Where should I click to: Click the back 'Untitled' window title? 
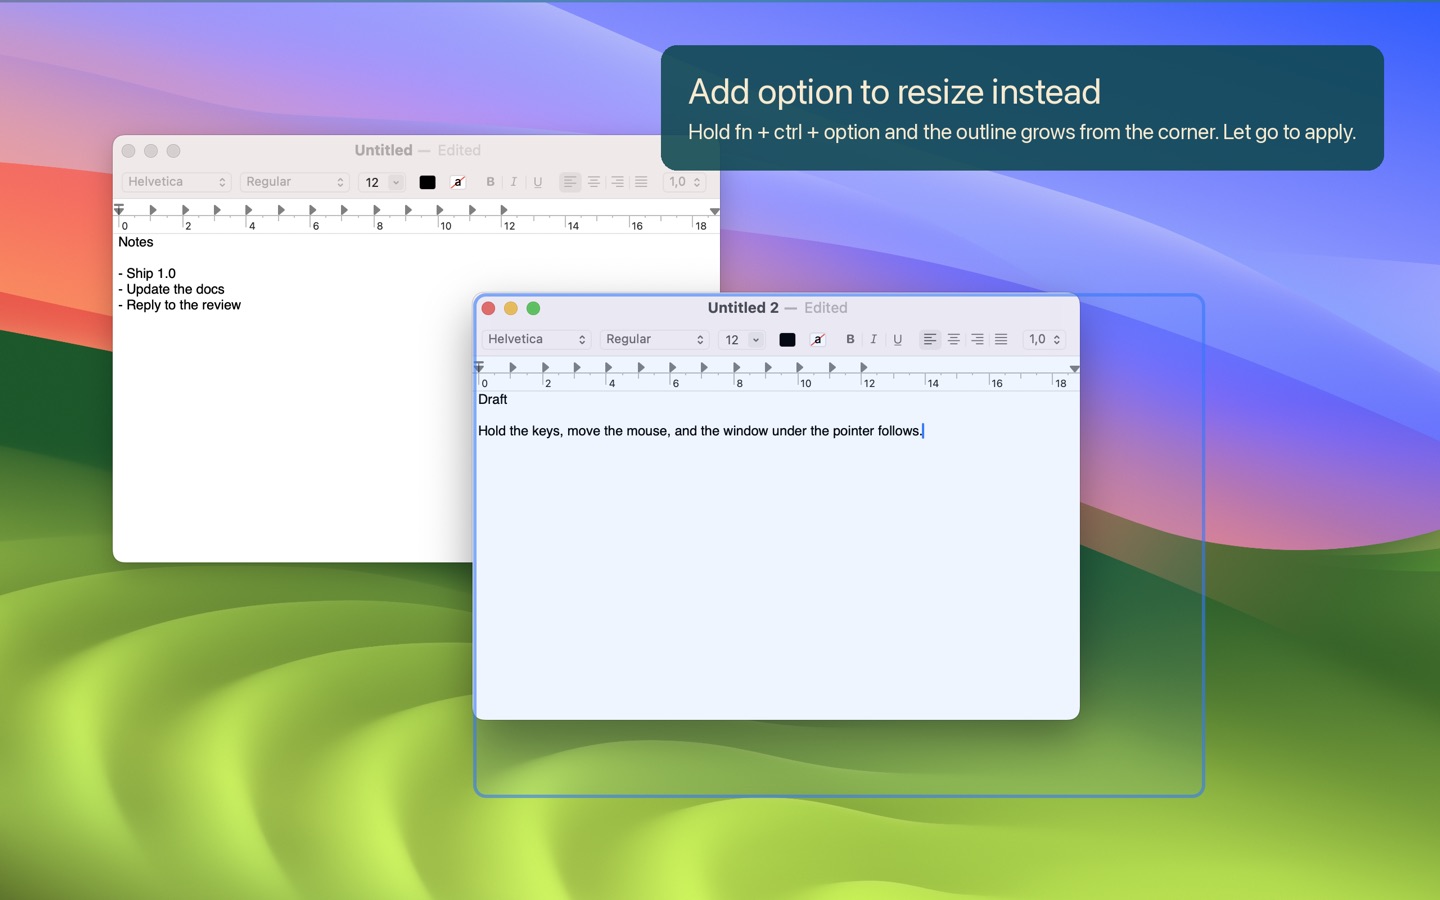[383, 150]
